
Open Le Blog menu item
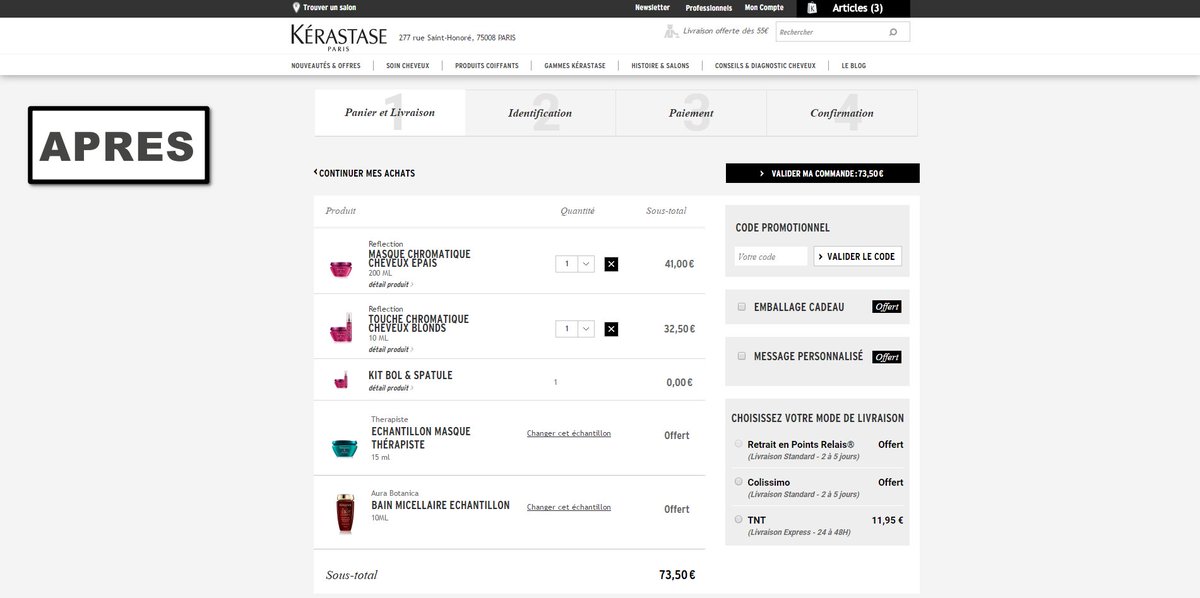[x=853, y=66]
